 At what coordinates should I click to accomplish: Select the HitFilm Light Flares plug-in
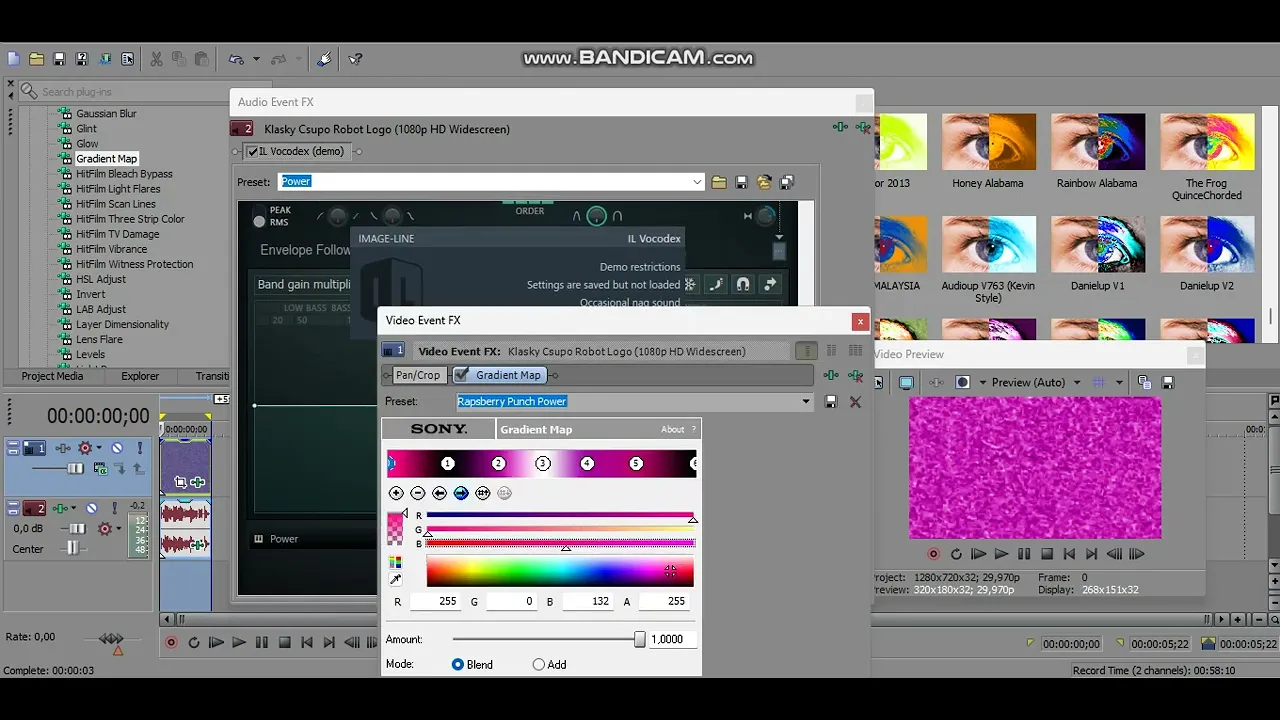[118, 189]
